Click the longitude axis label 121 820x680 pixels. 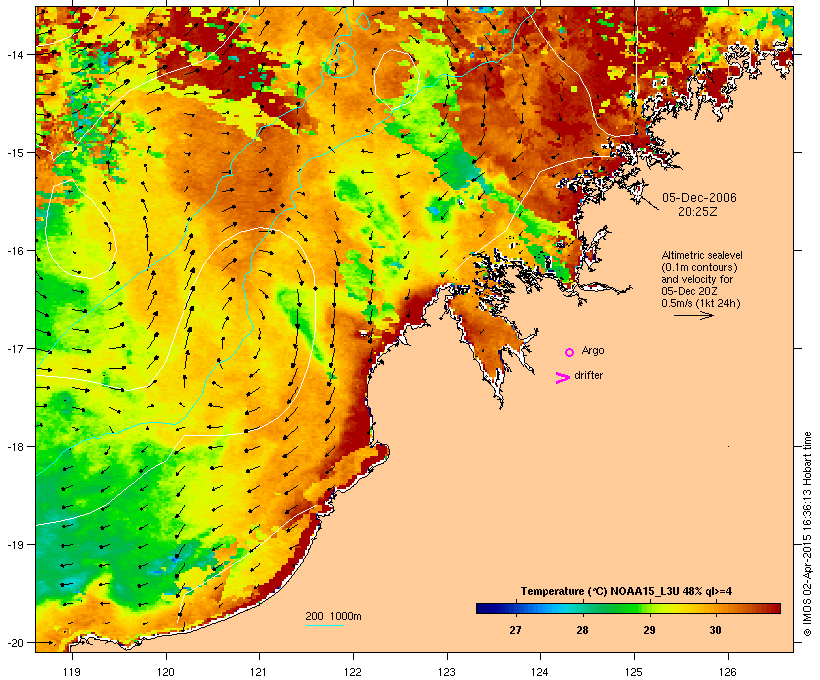click(259, 672)
